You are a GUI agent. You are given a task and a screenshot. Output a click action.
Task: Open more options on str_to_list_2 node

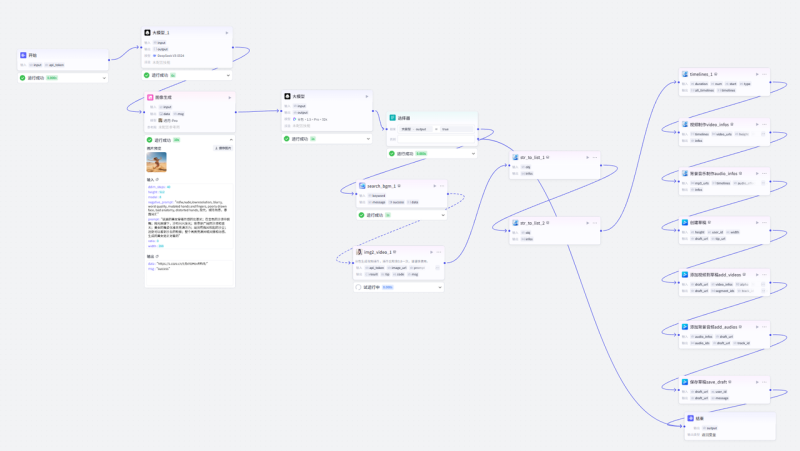[x=595, y=223]
